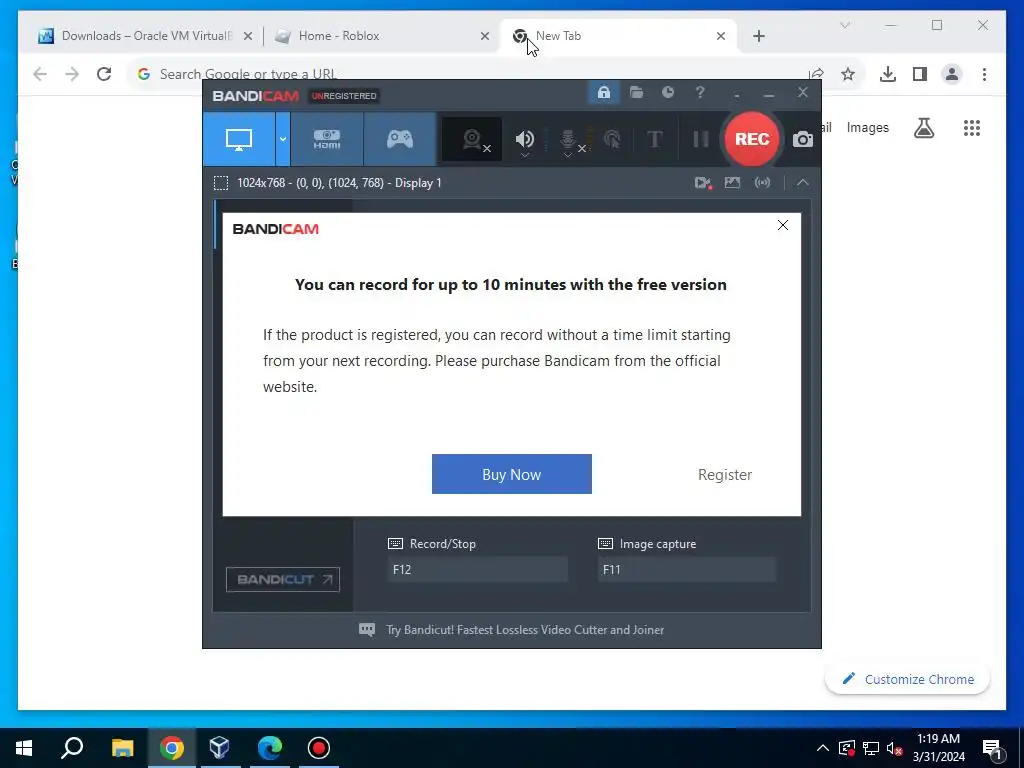Toggle the mouse click effect icon

[613, 139]
